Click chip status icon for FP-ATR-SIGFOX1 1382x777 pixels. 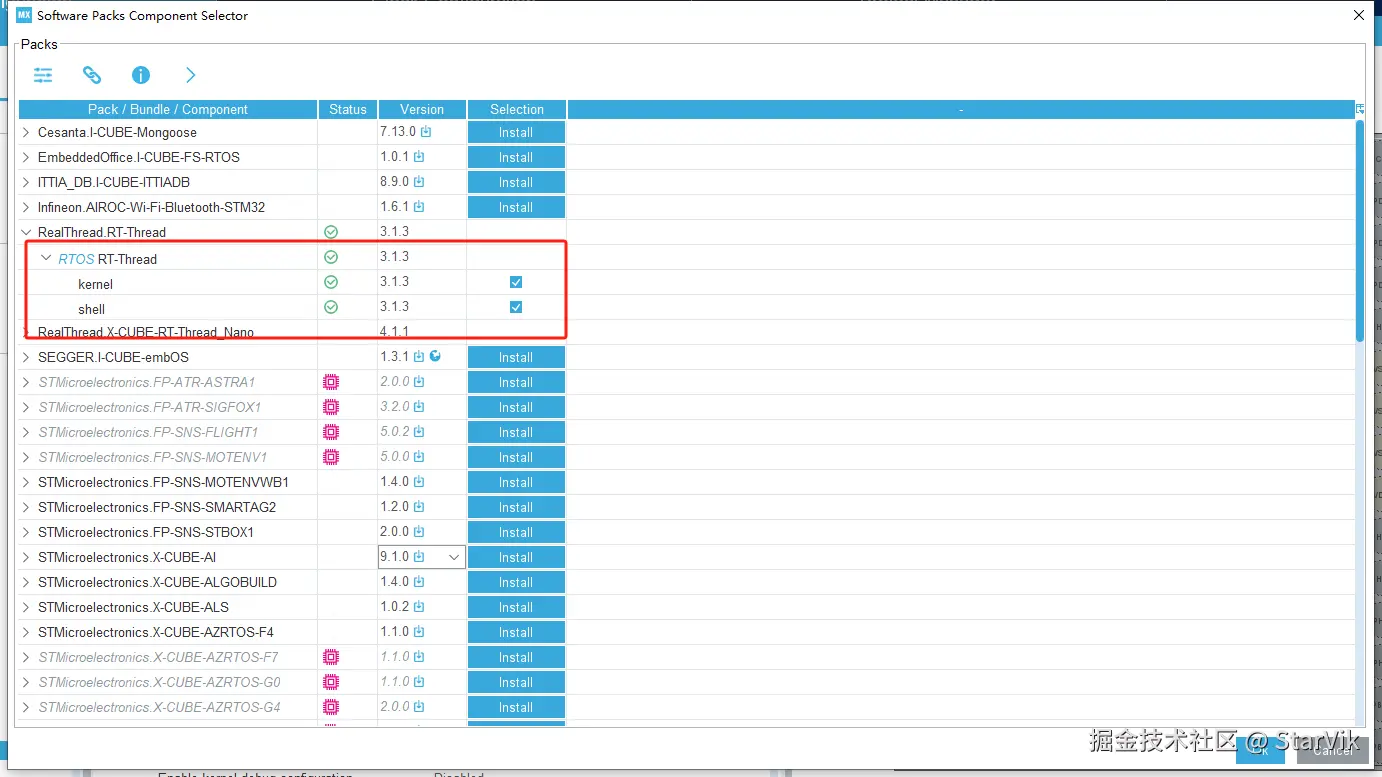331,407
